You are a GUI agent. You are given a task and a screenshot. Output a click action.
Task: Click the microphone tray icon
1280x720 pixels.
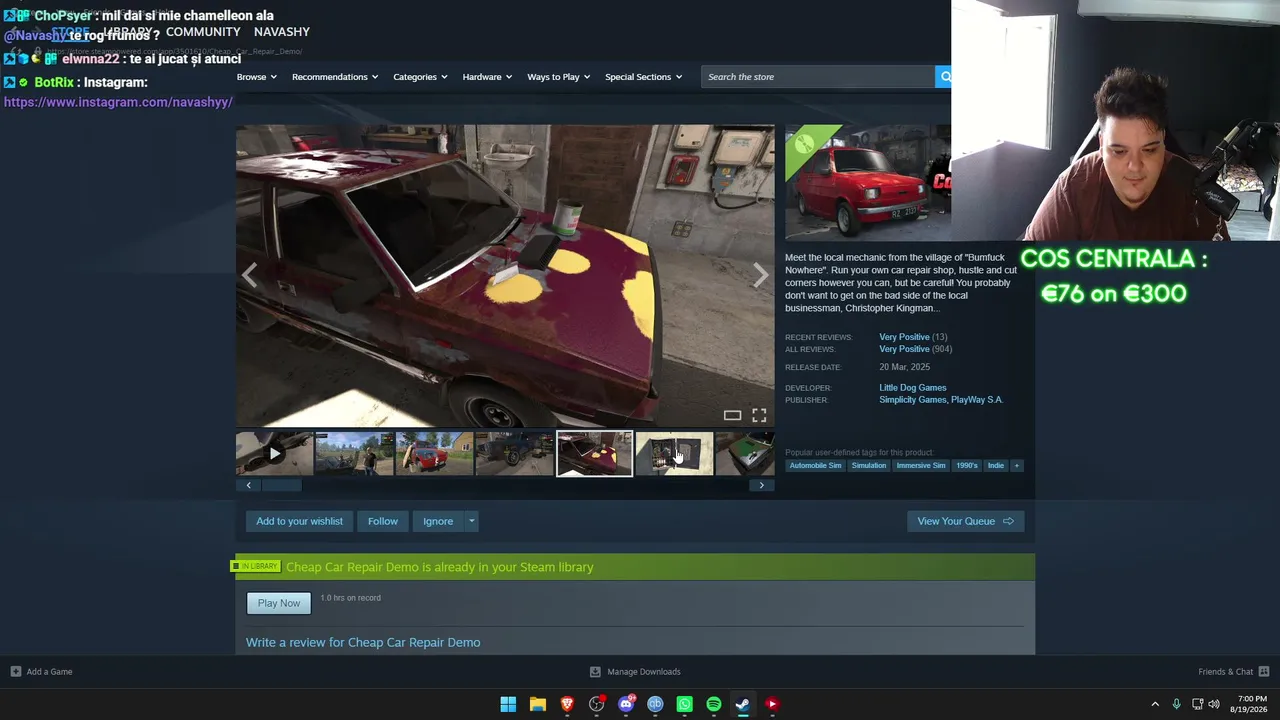click(1176, 704)
